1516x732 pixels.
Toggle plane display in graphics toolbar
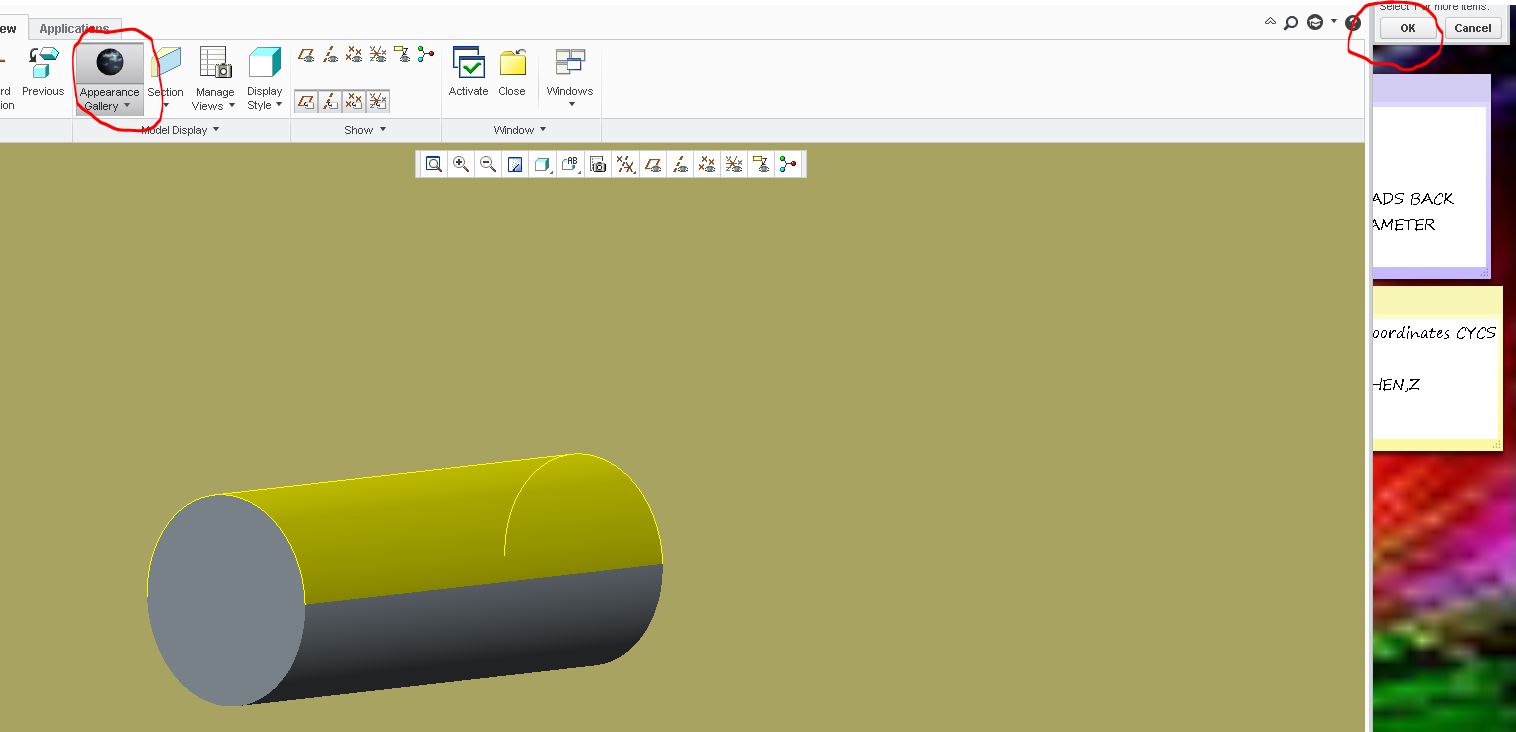pos(653,164)
